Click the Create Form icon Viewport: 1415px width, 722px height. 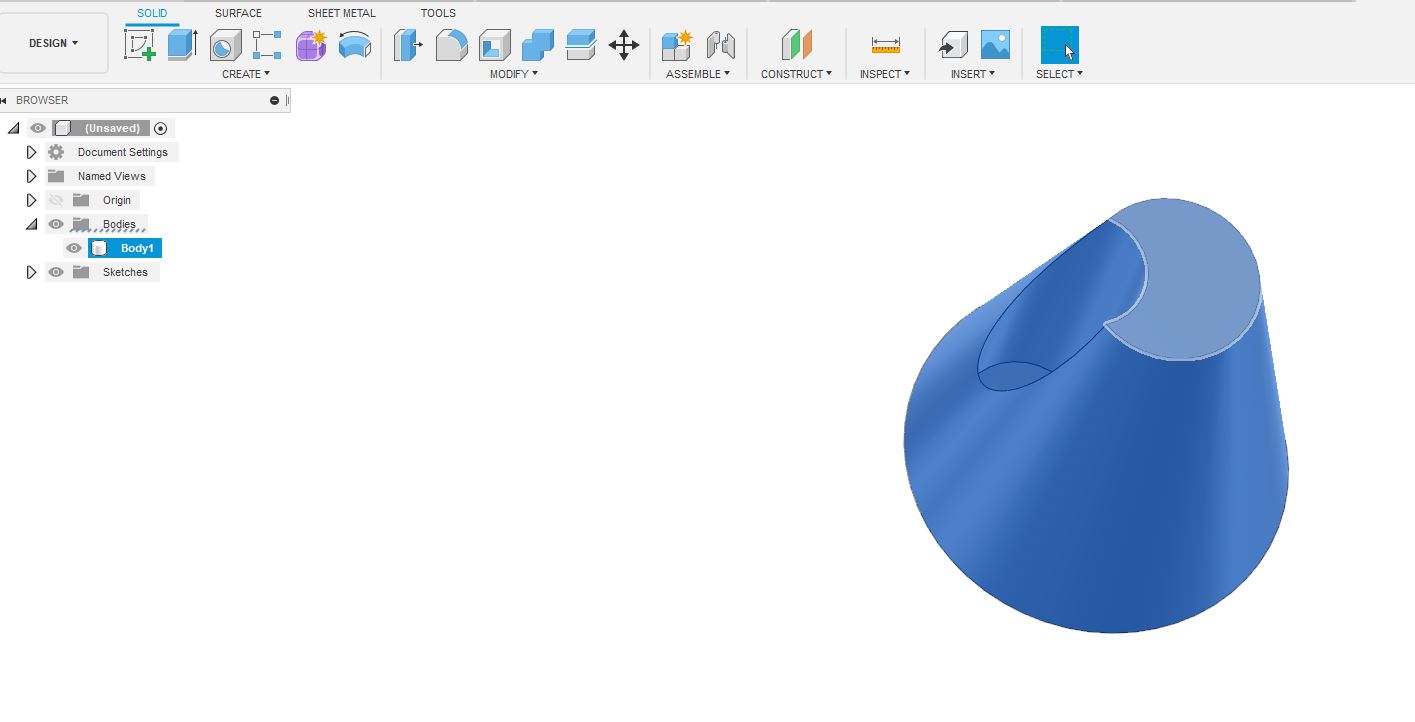click(311, 45)
